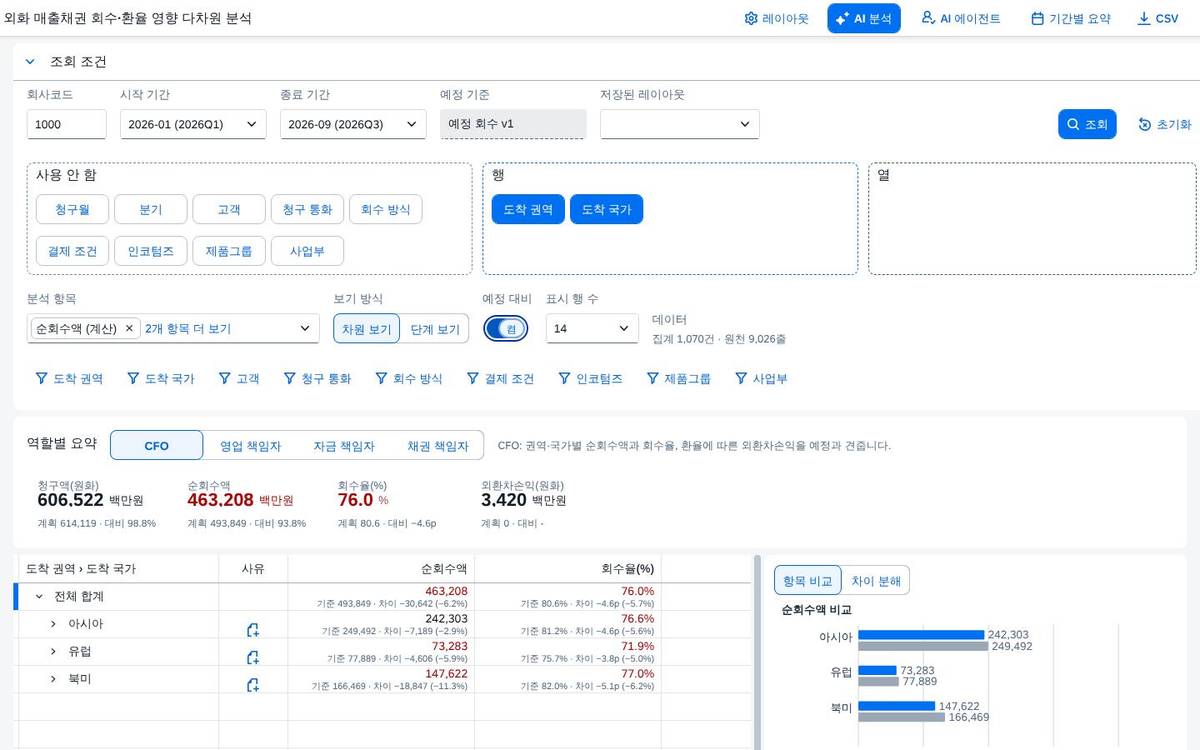Collapse the 전체 합계 row

pyautogui.click(x=39, y=596)
